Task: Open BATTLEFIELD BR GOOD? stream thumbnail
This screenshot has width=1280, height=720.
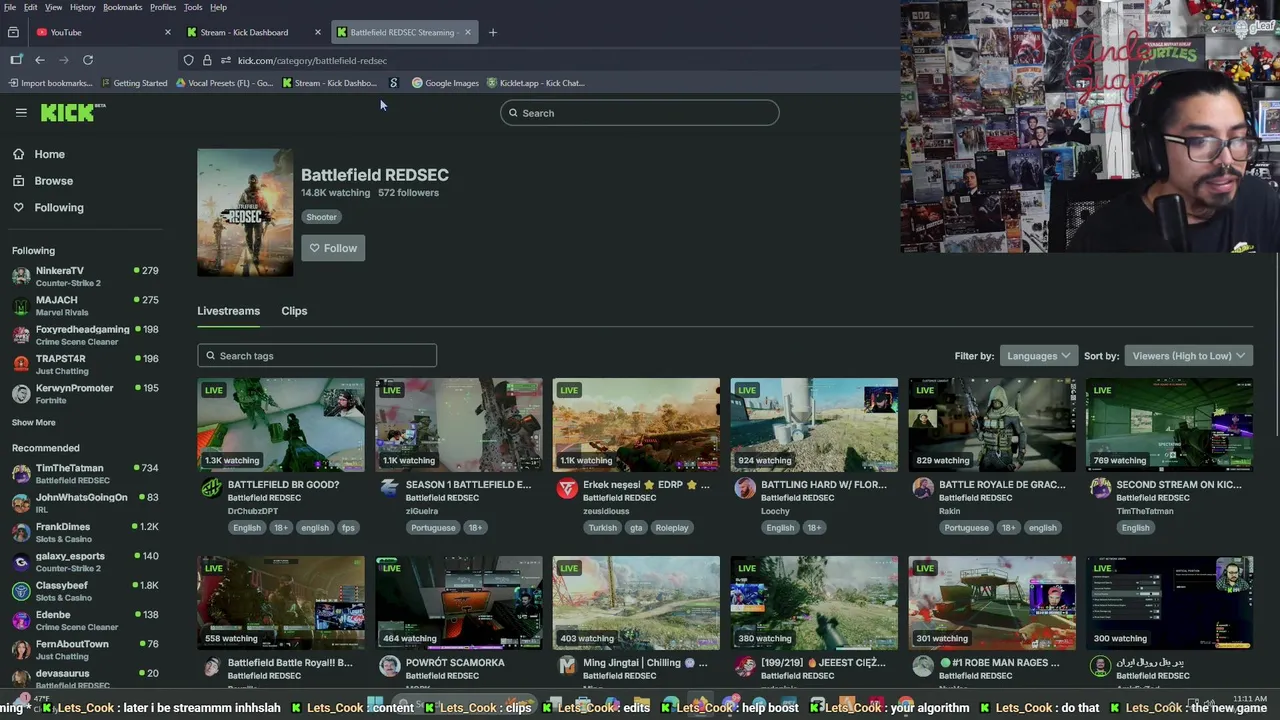Action: click(x=281, y=424)
